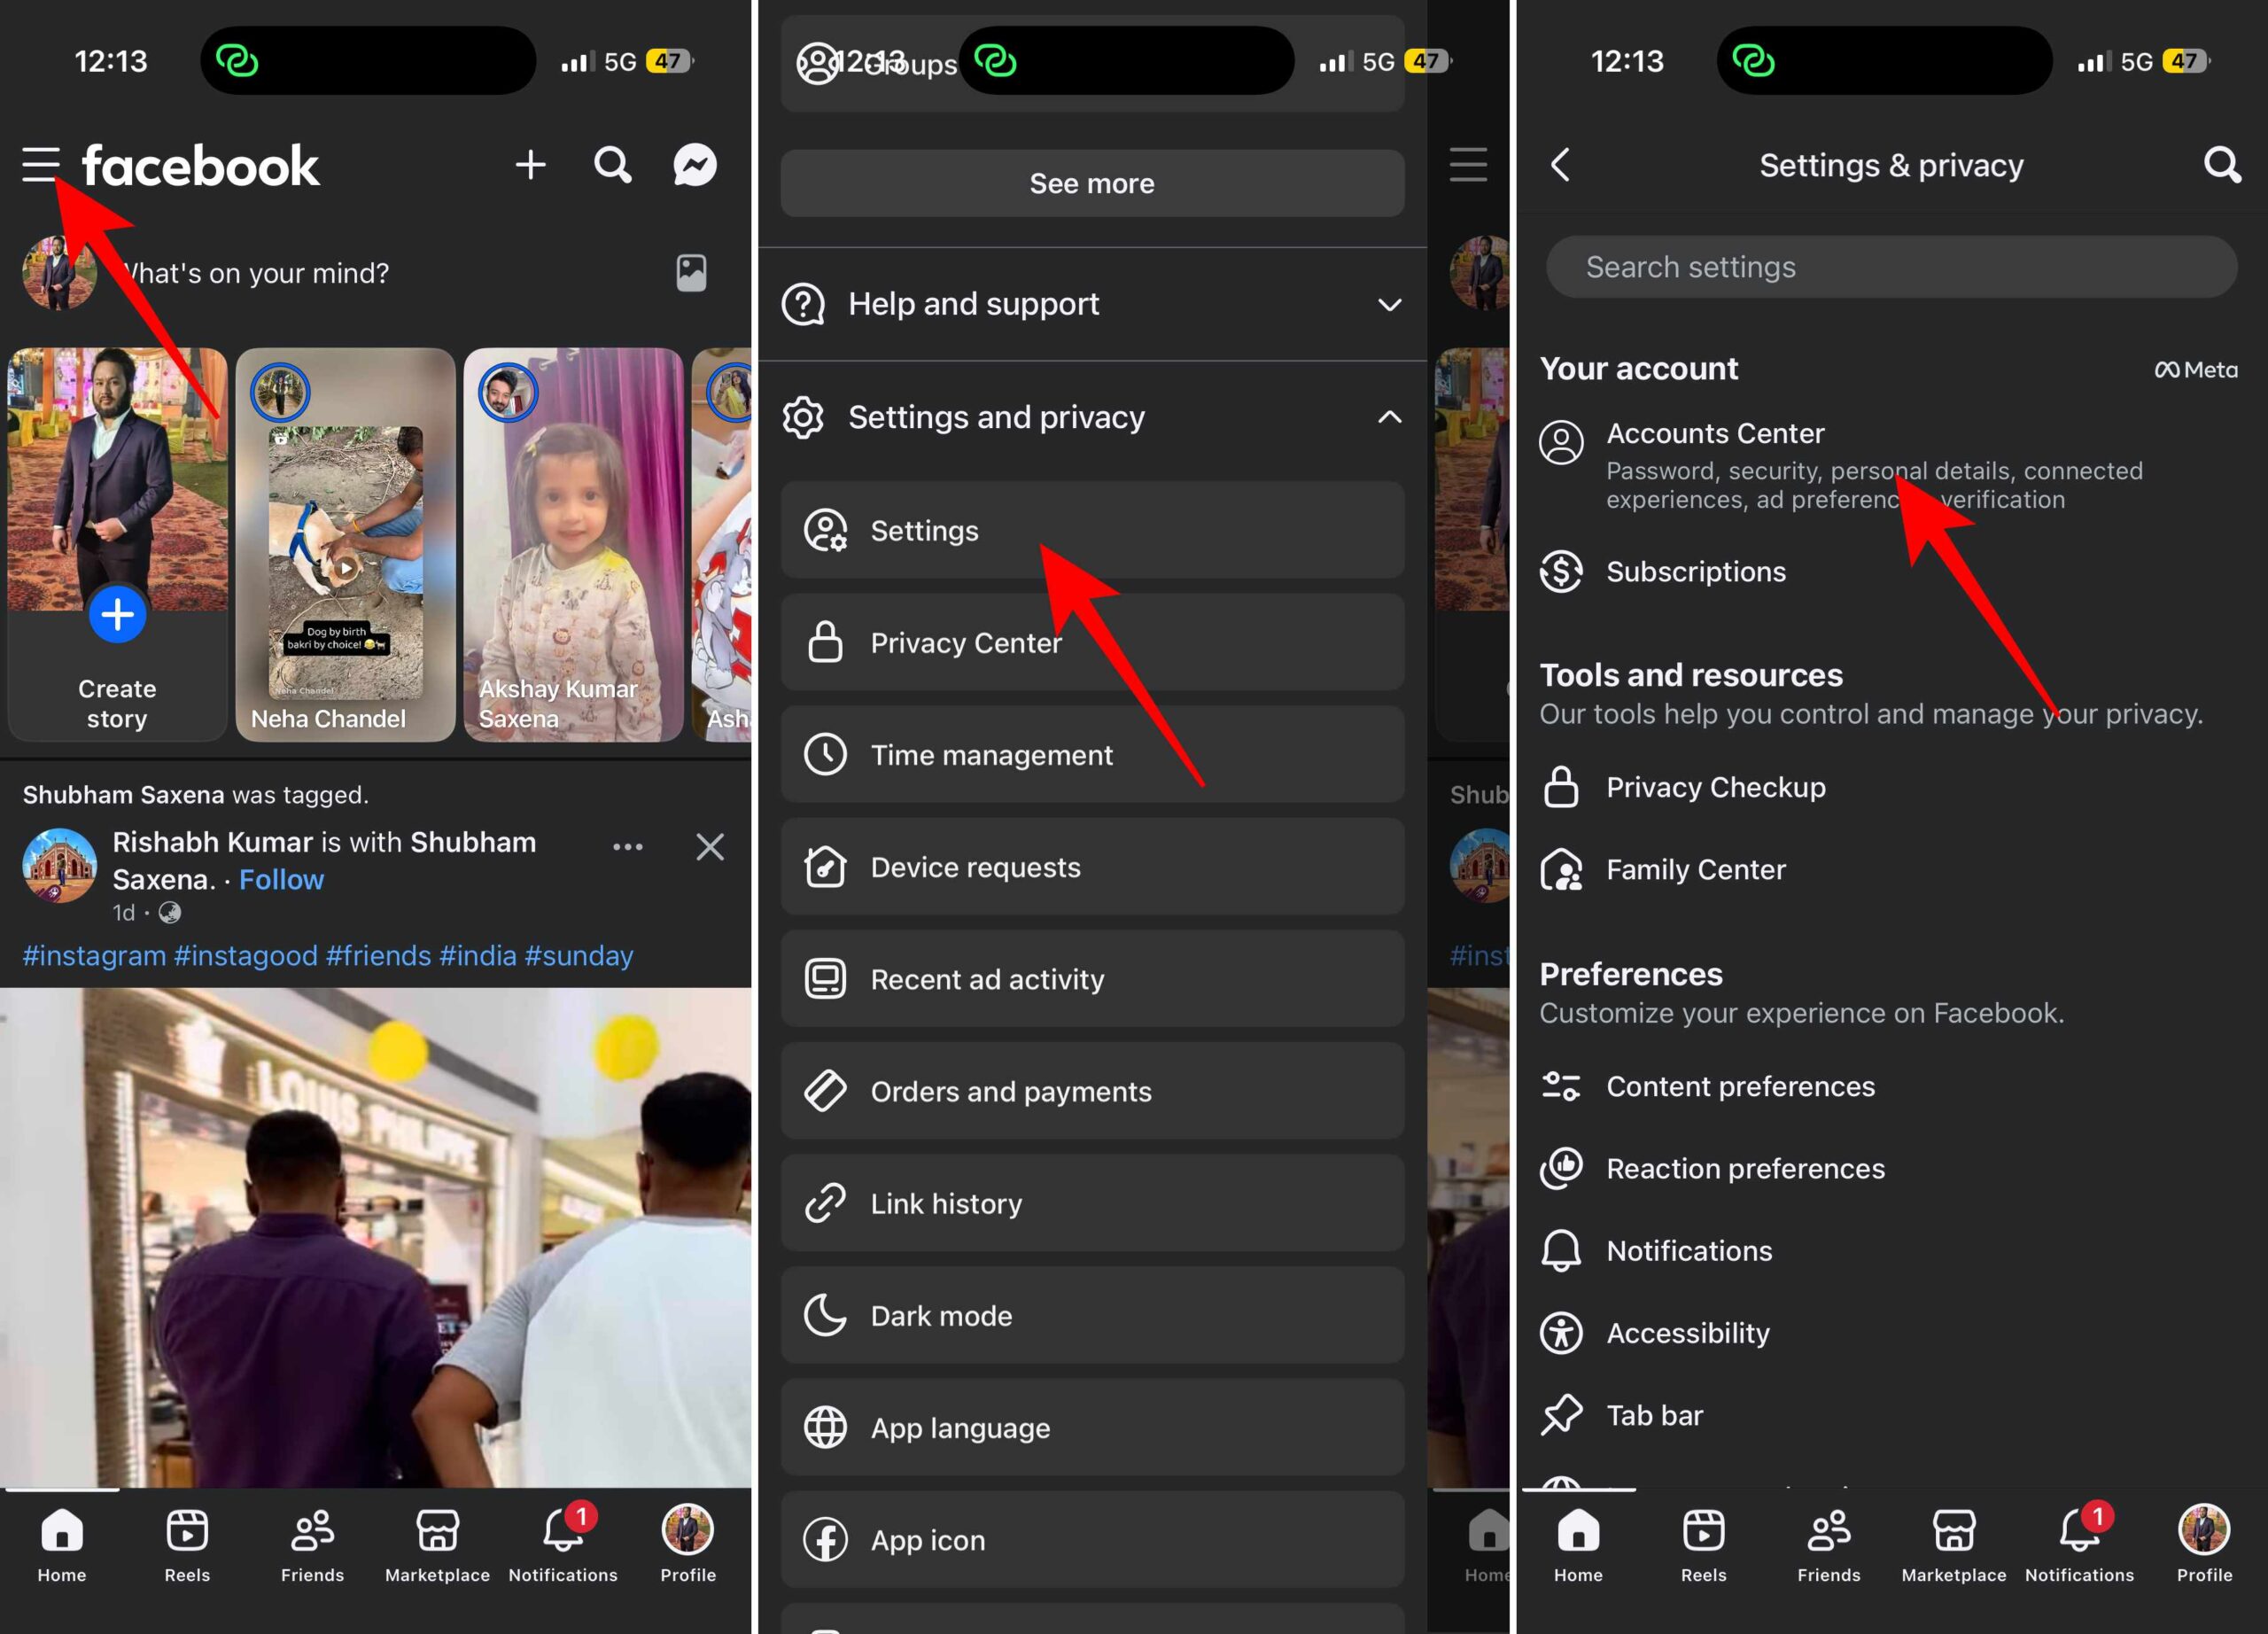2268x1634 pixels.
Task: Open Orders and payments in the menu
Action: pyautogui.click(x=1092, y=1090)
